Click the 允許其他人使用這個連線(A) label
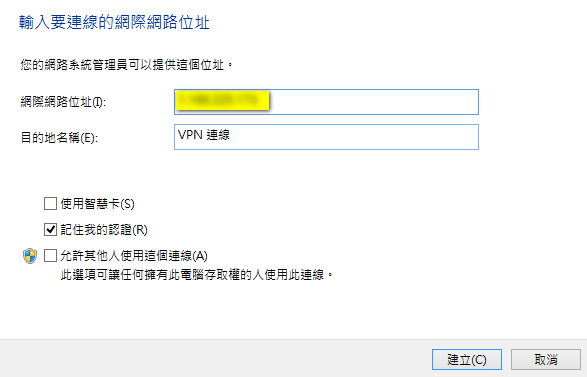 coord(134,256)
